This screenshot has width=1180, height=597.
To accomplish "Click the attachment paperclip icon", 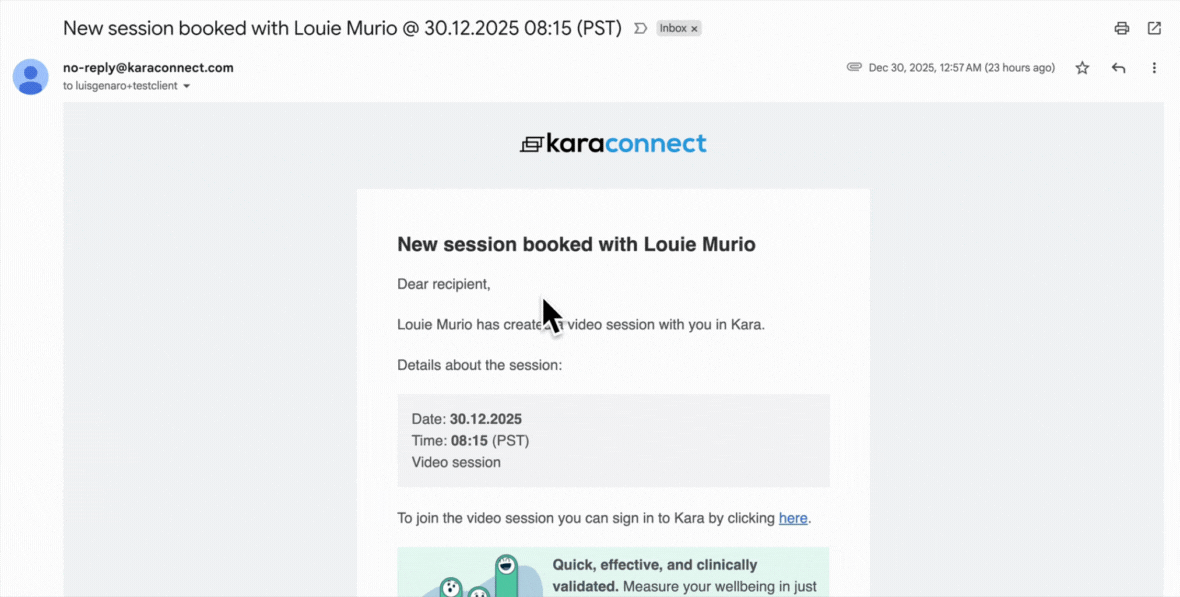I will [x=854, y=67].
